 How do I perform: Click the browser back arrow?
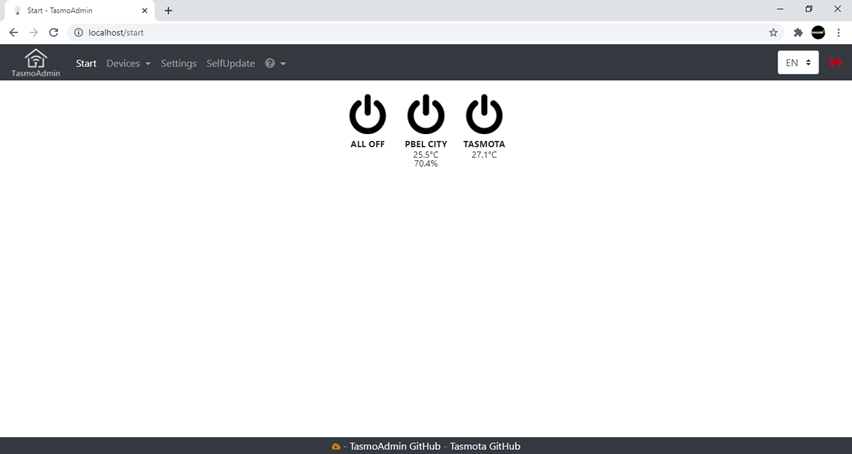click(x=14, y=33)
